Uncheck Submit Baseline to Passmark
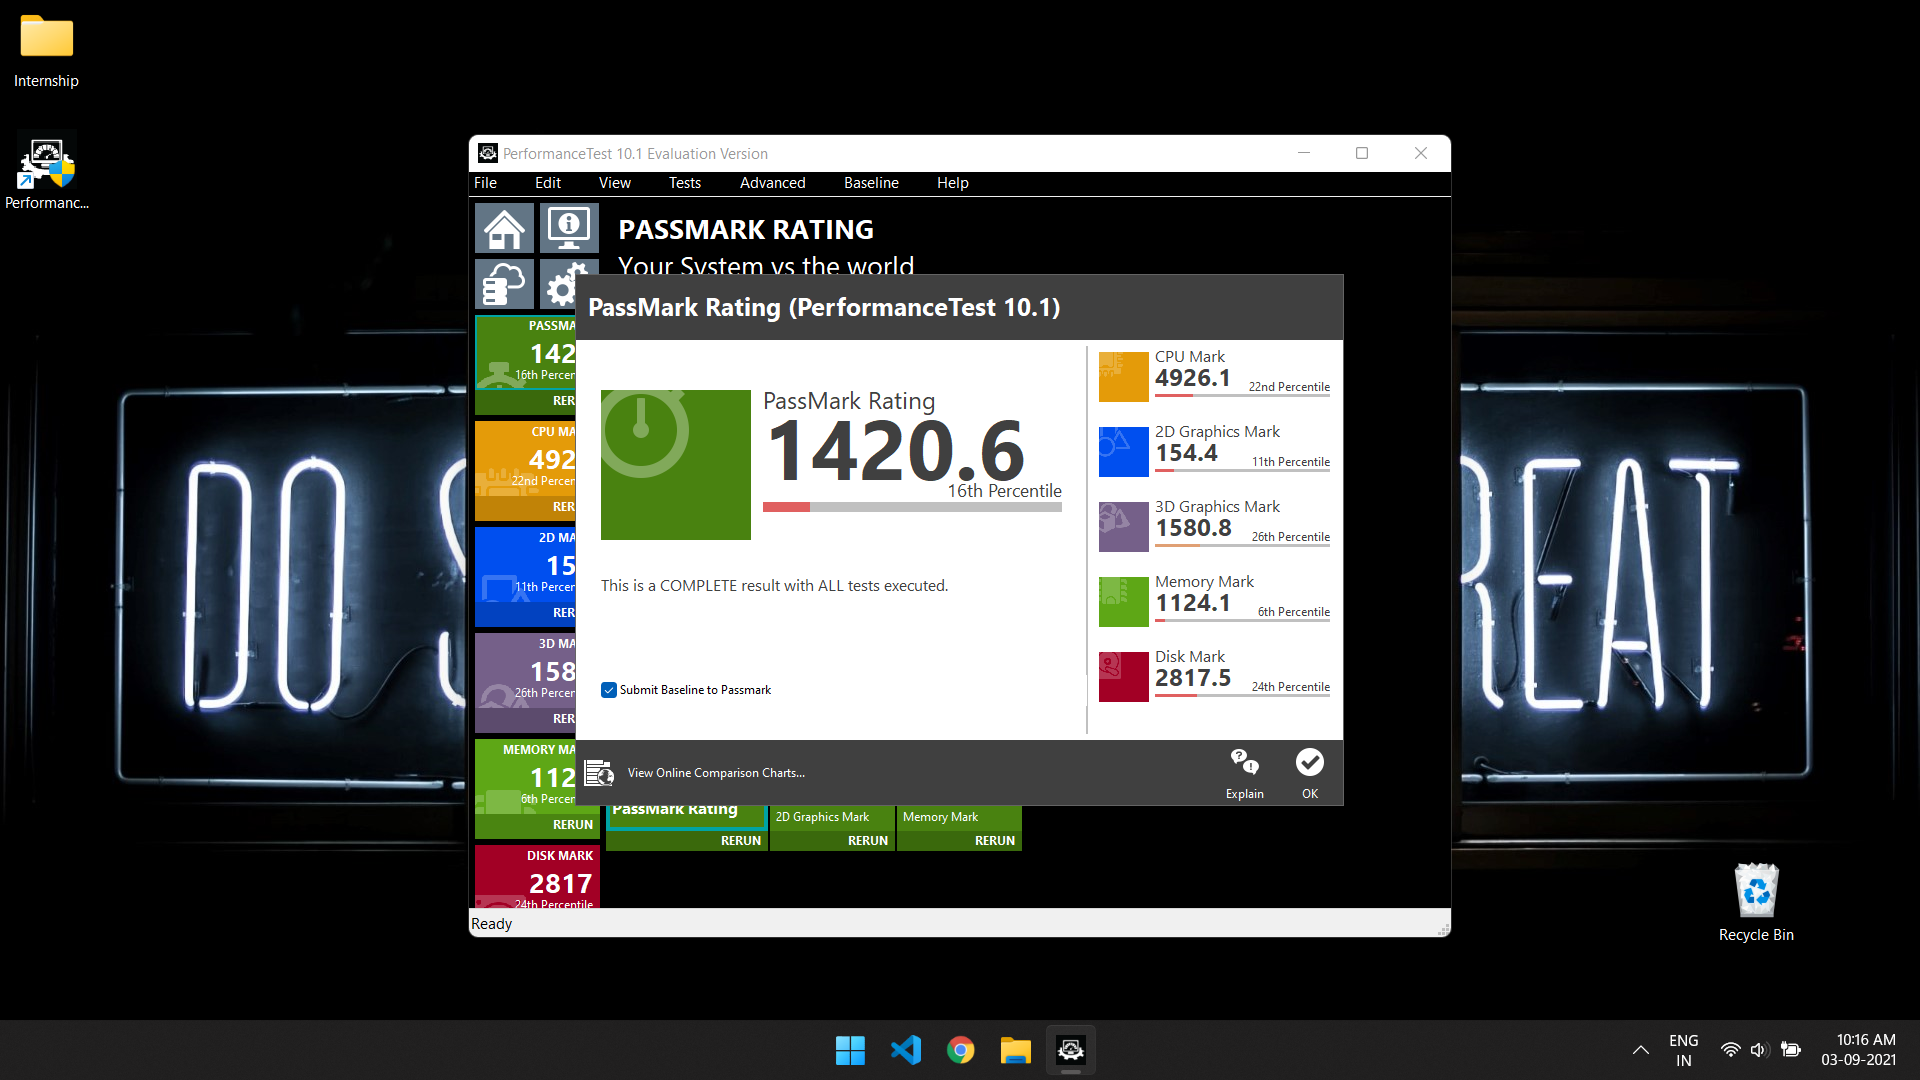Image resolution: width=1920 pixels, height=1080 pixels. coord(609,690)
